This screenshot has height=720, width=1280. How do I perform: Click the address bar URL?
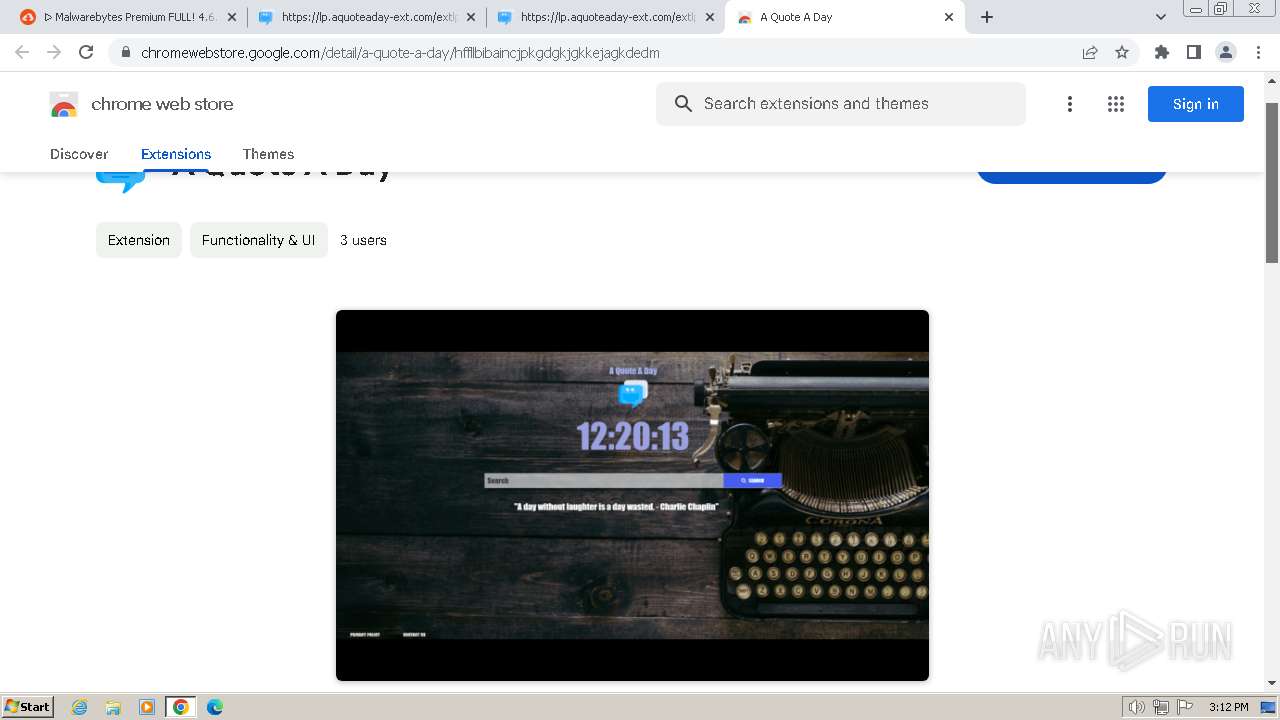click(400, 53)
